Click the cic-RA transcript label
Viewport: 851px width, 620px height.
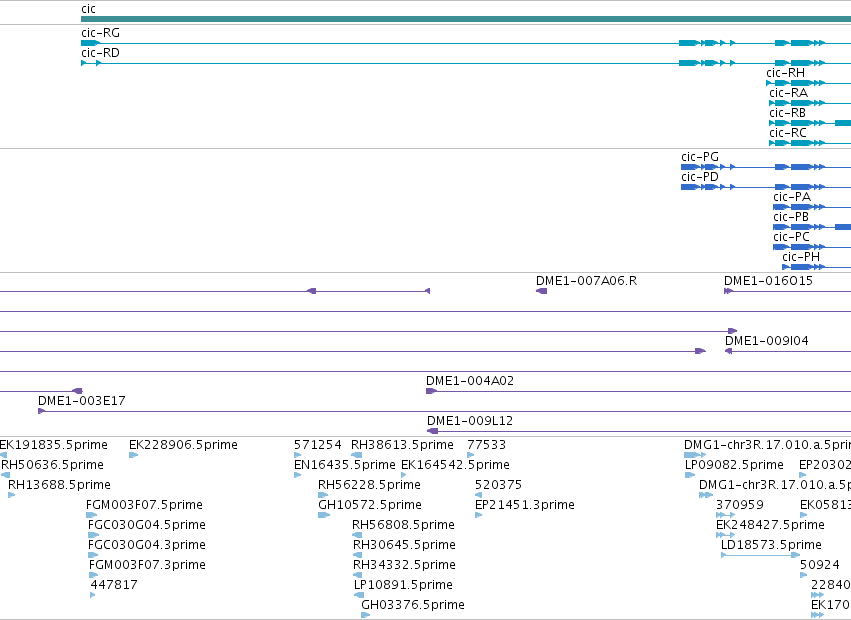pos(788,93)
